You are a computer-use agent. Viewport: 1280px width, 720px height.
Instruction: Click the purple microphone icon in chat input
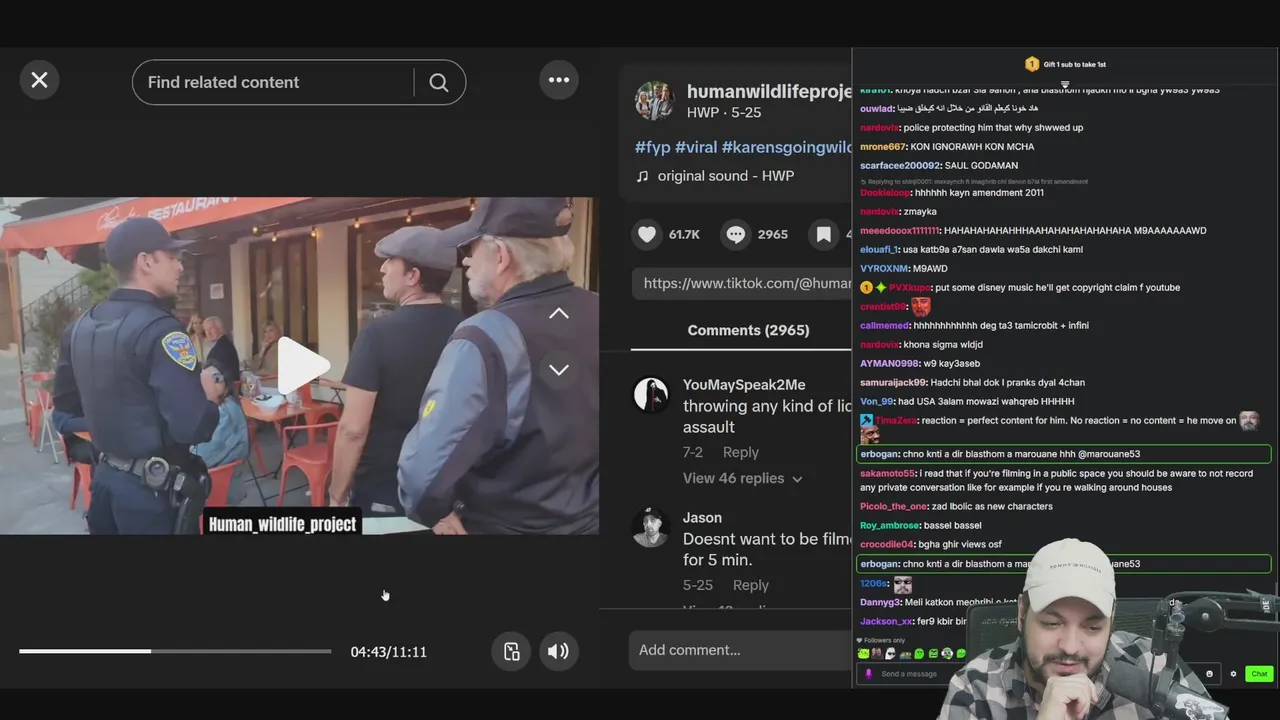coord(868,674)
